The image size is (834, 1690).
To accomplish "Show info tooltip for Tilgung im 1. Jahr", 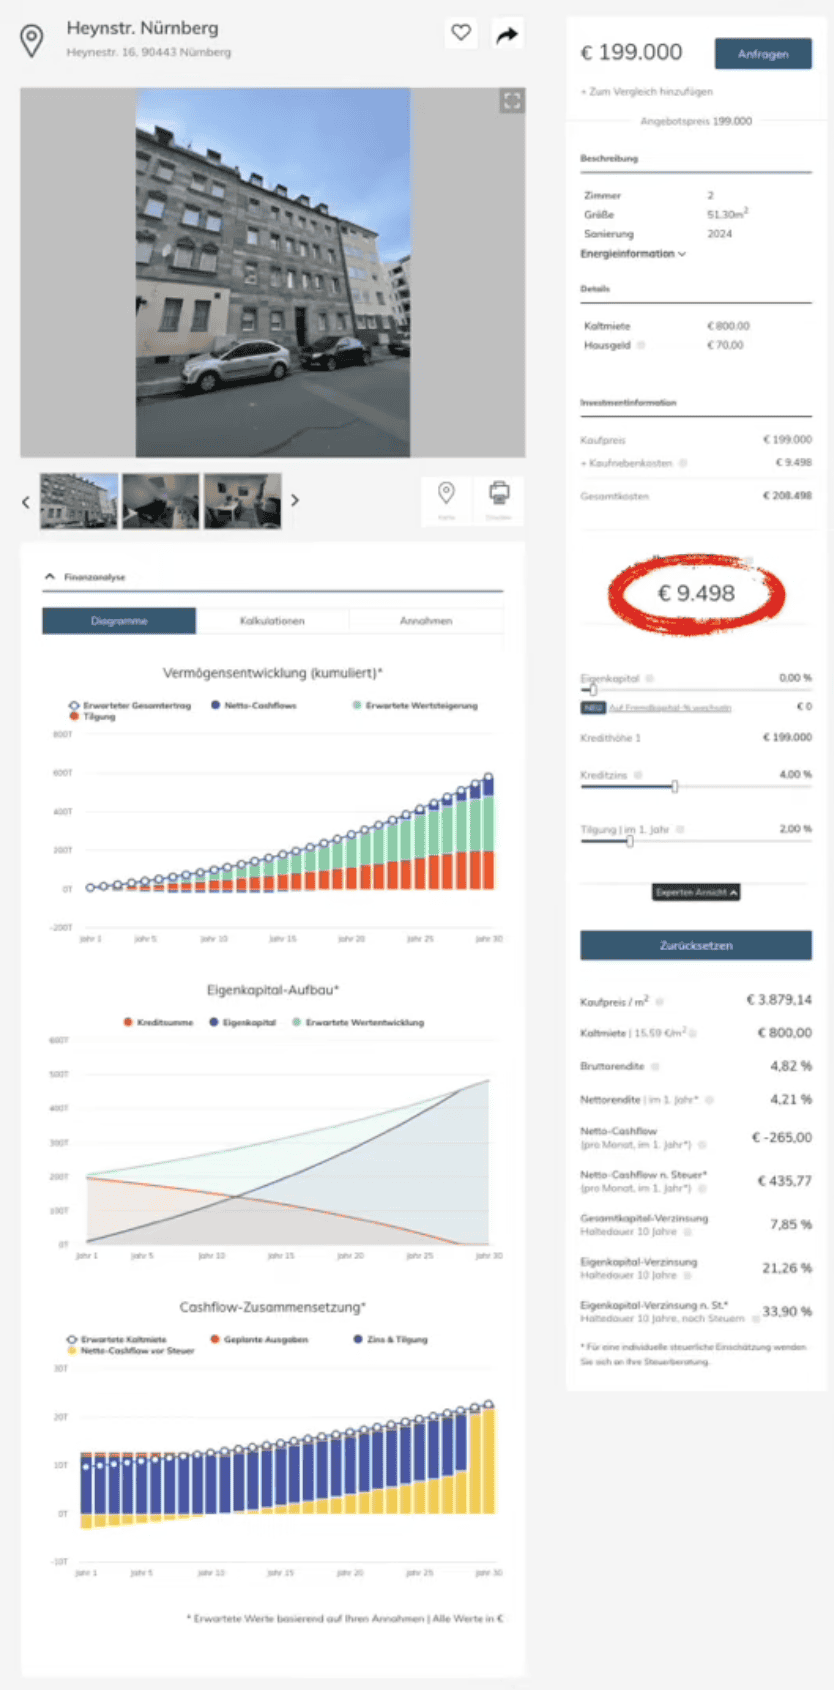I will 680,829.
